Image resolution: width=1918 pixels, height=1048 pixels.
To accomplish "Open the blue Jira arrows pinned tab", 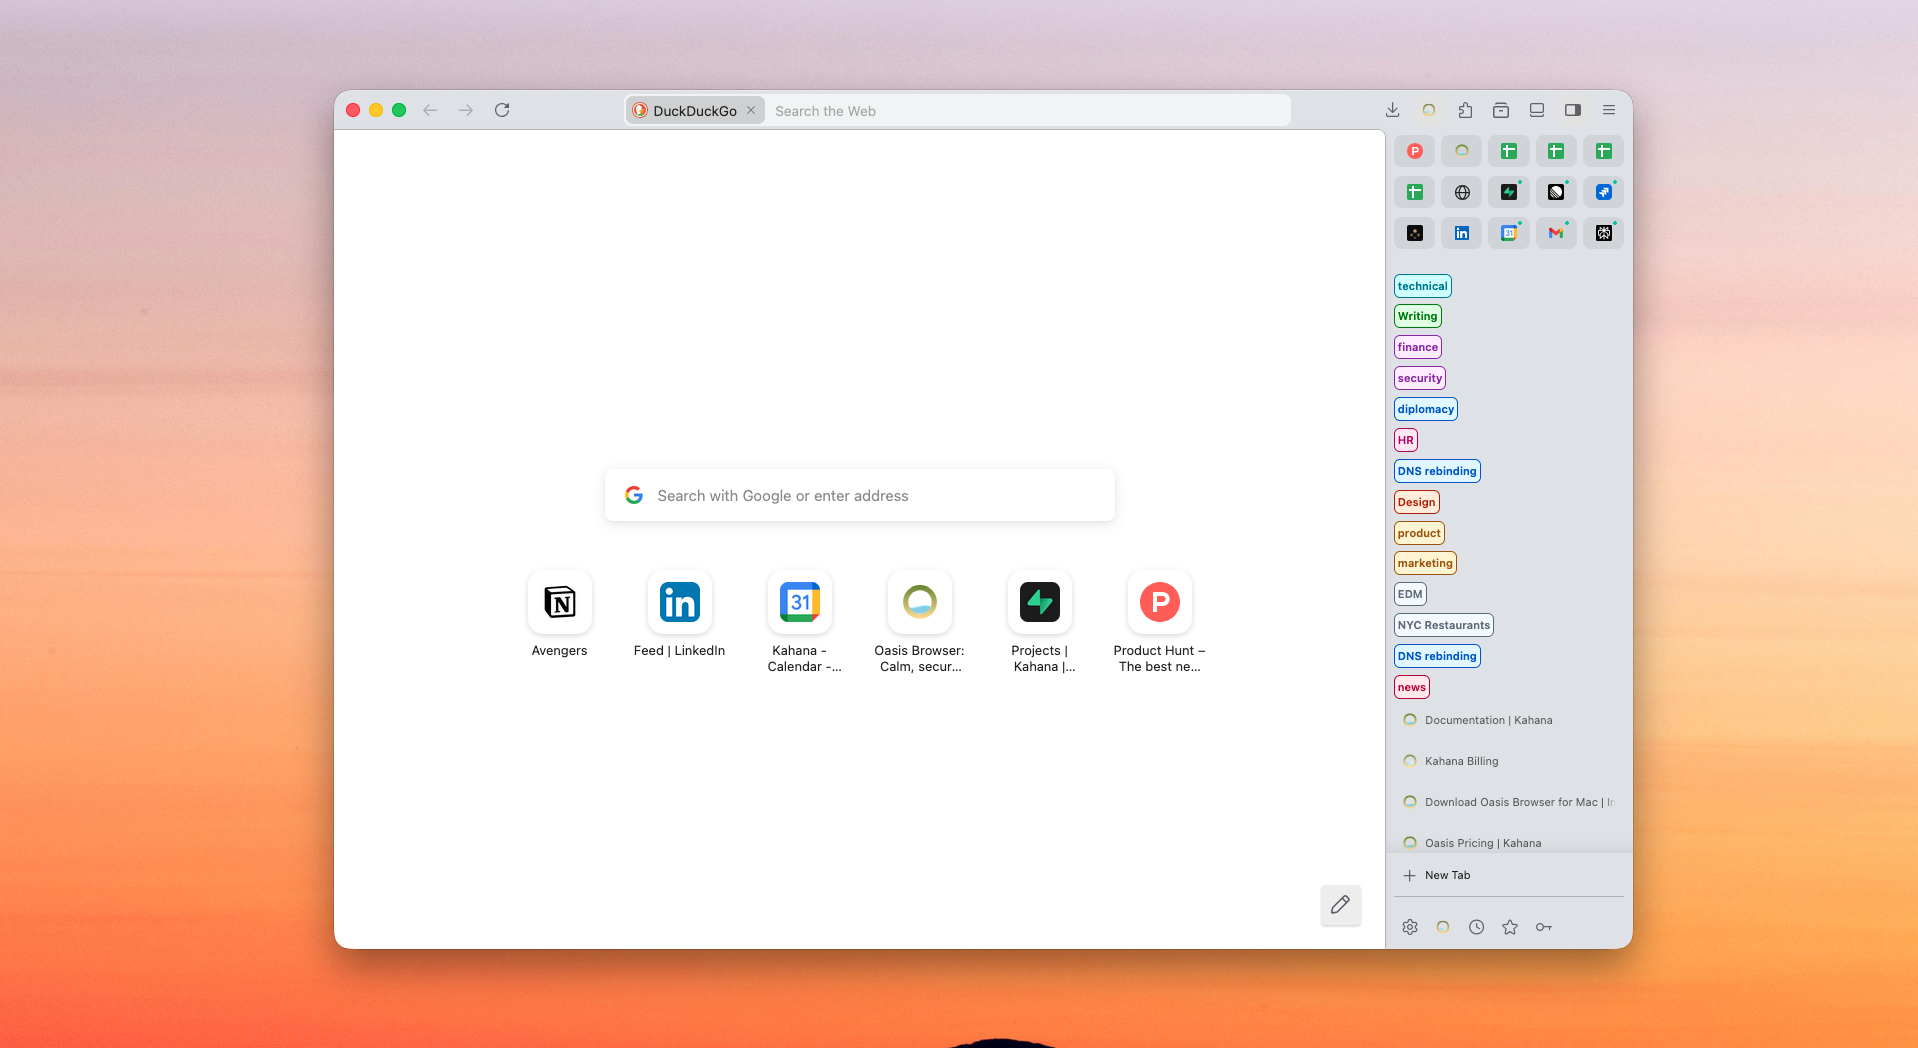I will [x=1604, y=192].
